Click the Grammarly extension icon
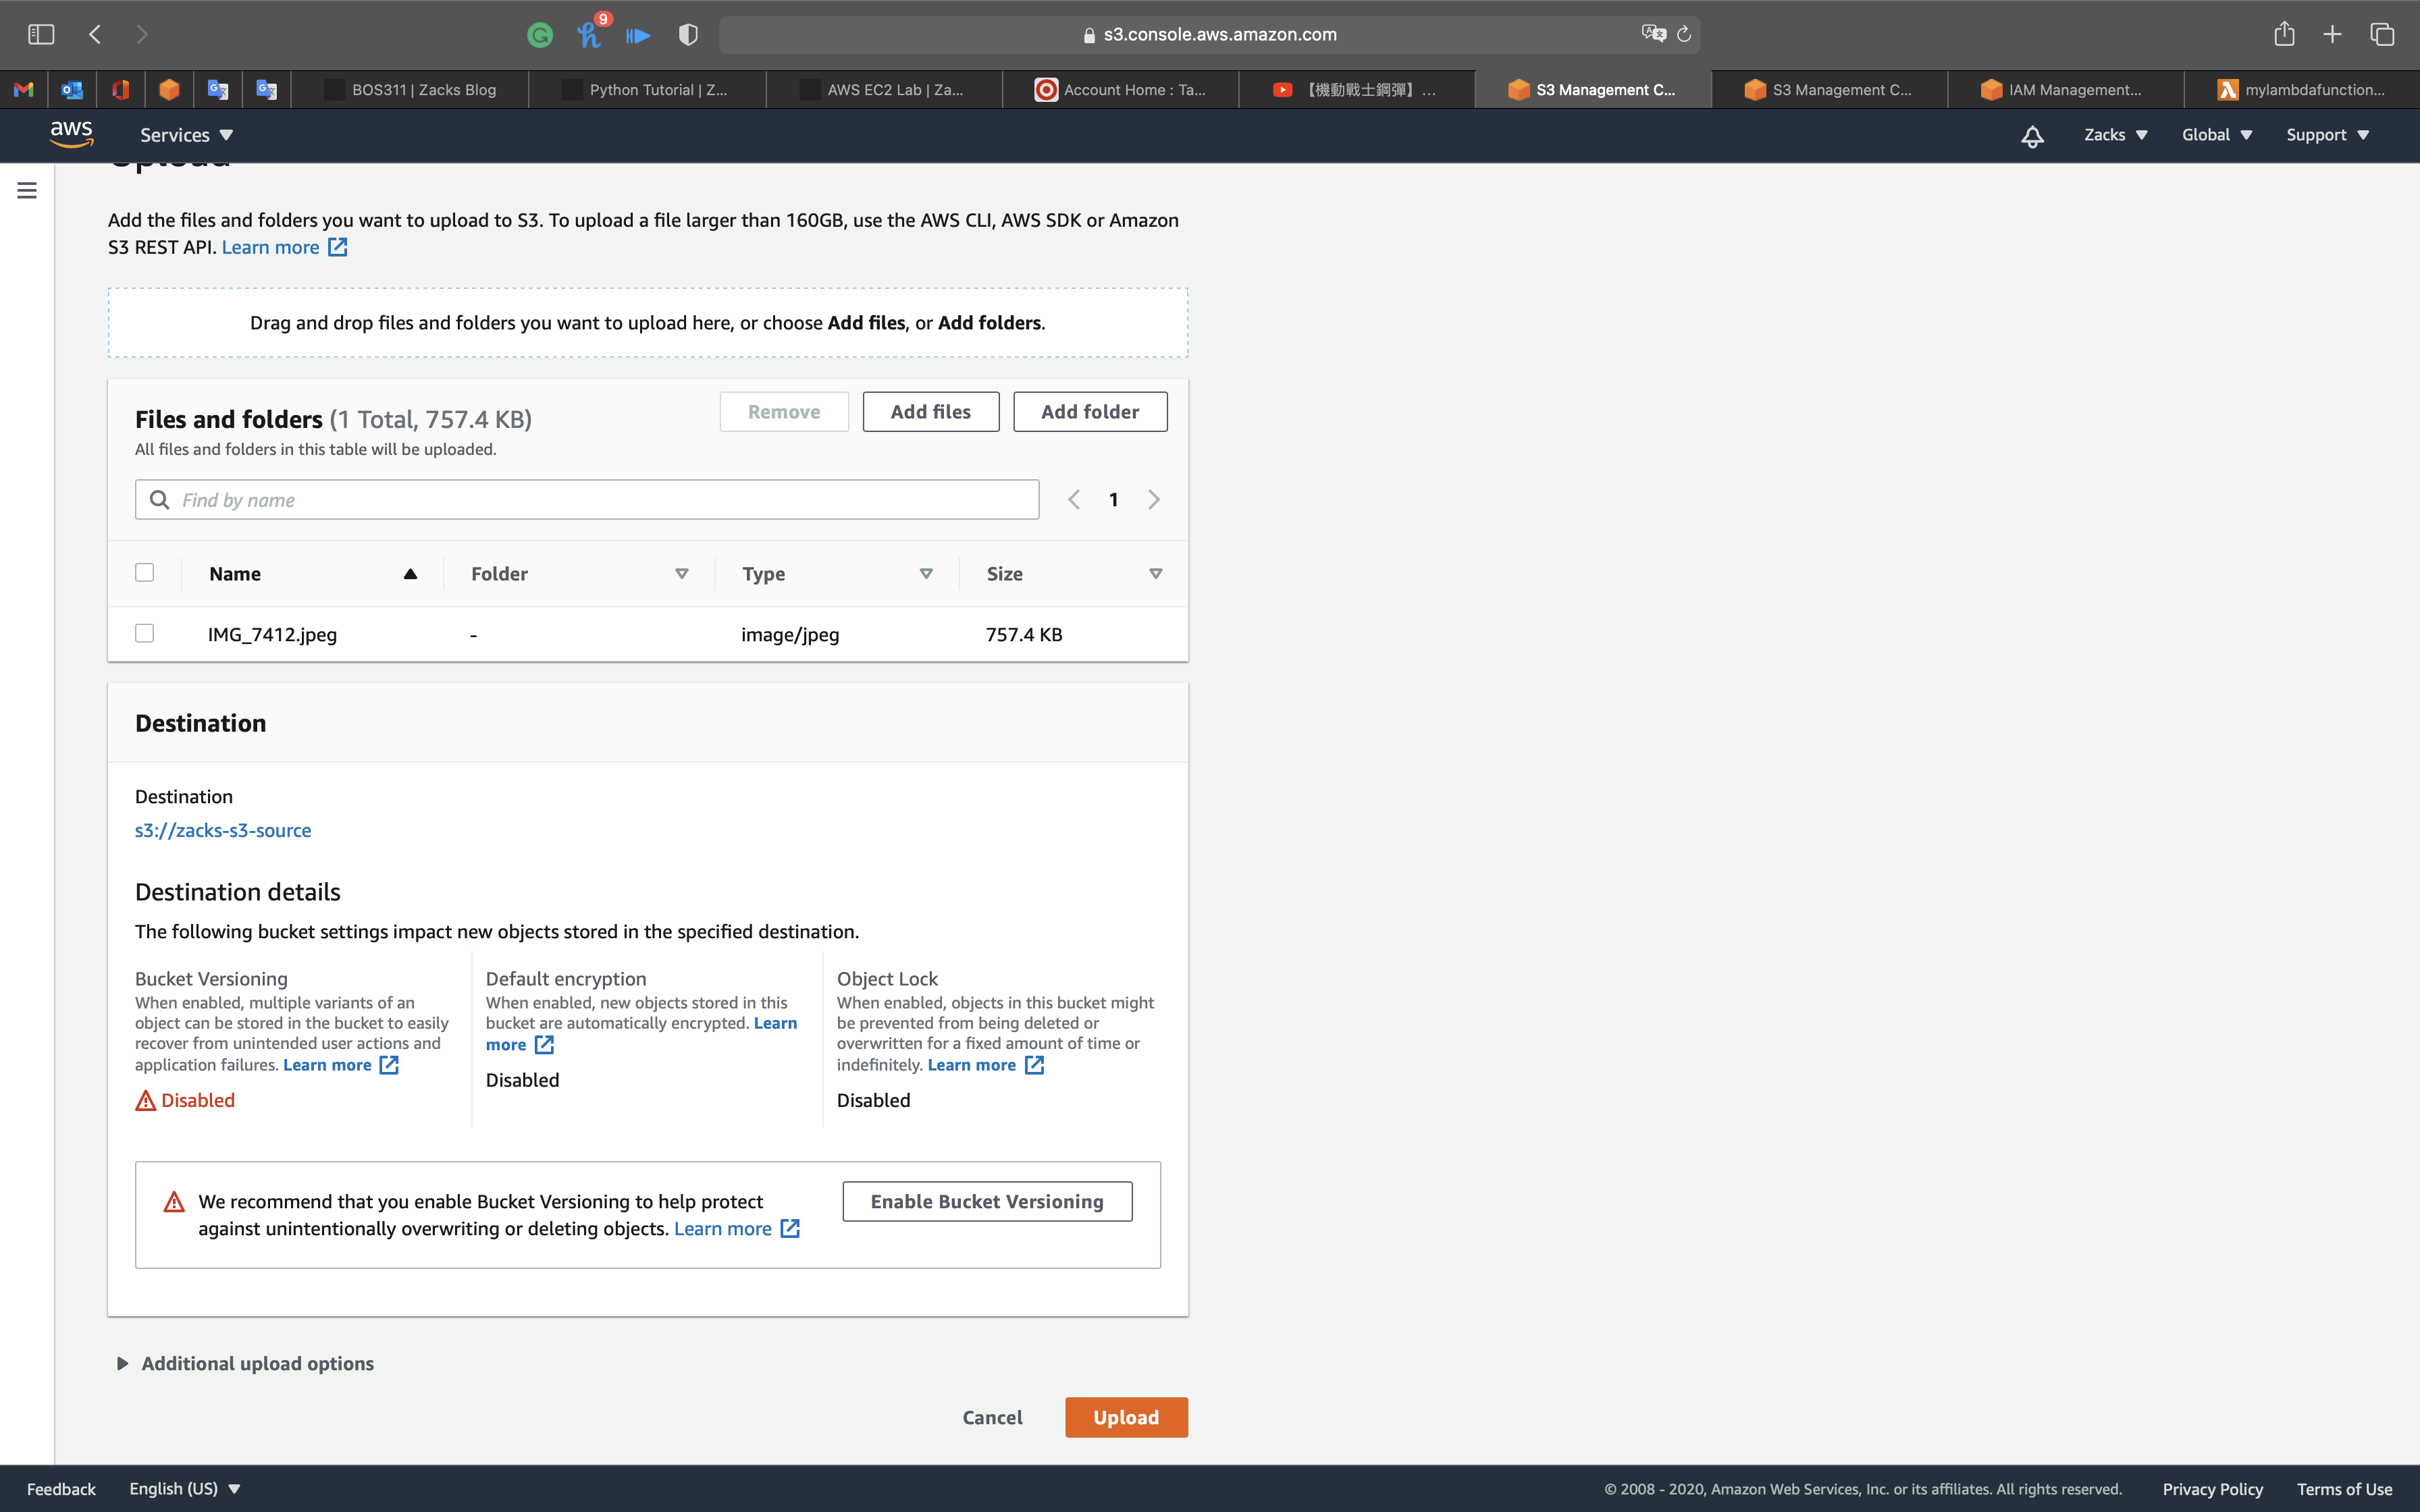 point(540,35)
